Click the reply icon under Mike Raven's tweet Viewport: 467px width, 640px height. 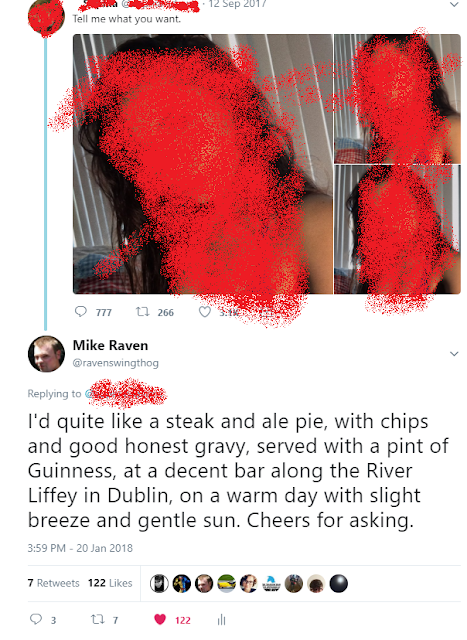pos(36,619)
